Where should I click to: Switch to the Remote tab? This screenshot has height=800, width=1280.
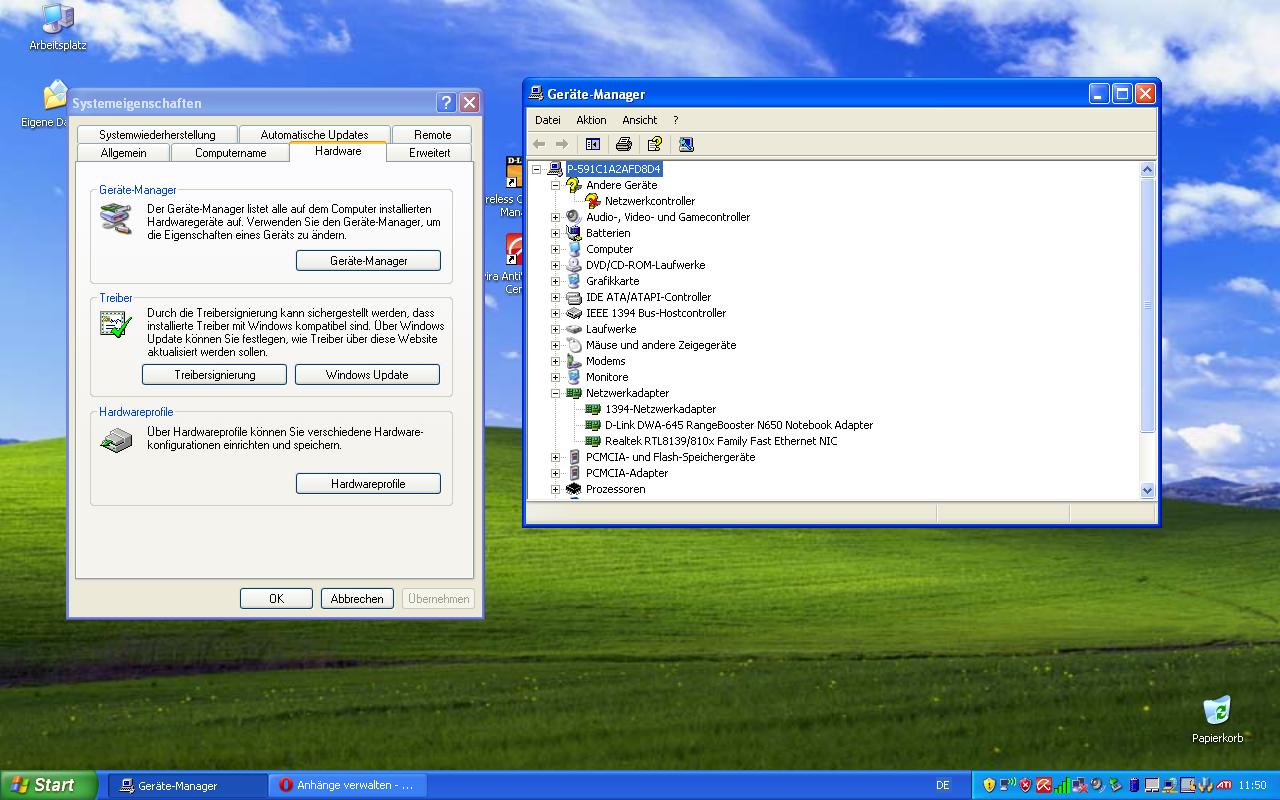coord(432,135)
